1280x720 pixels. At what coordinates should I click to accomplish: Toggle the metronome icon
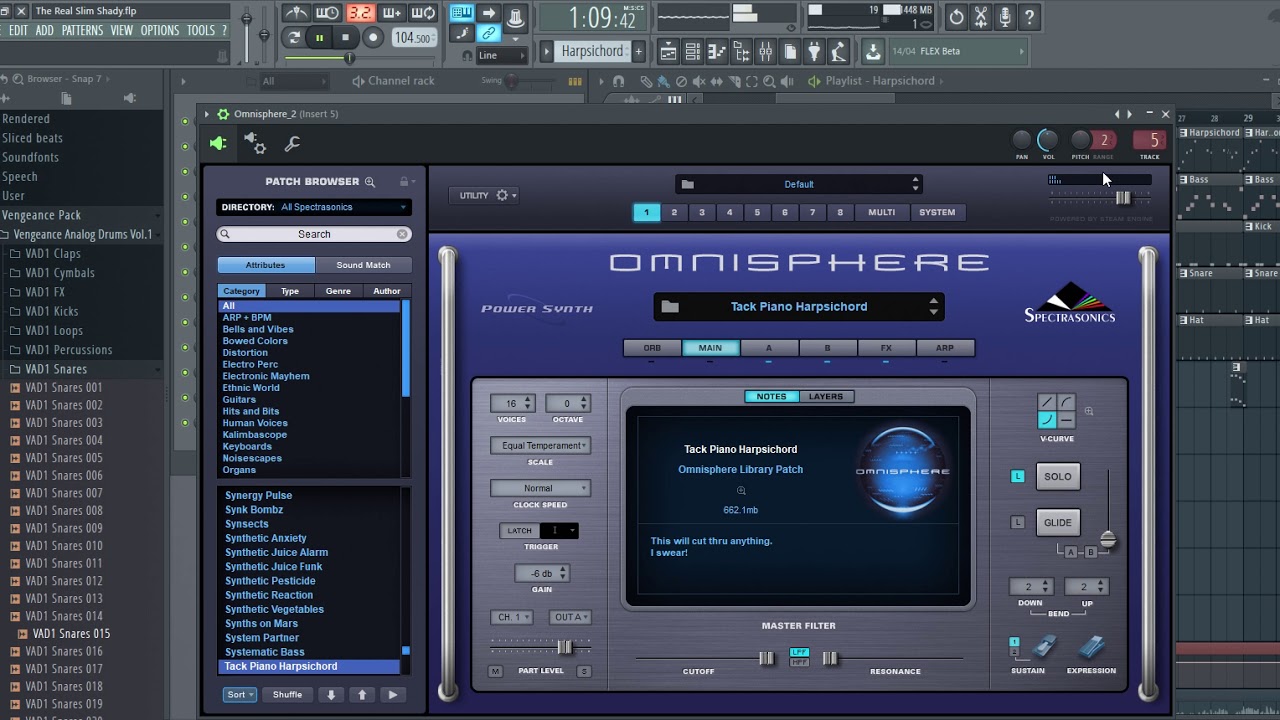tap(296, 13)
